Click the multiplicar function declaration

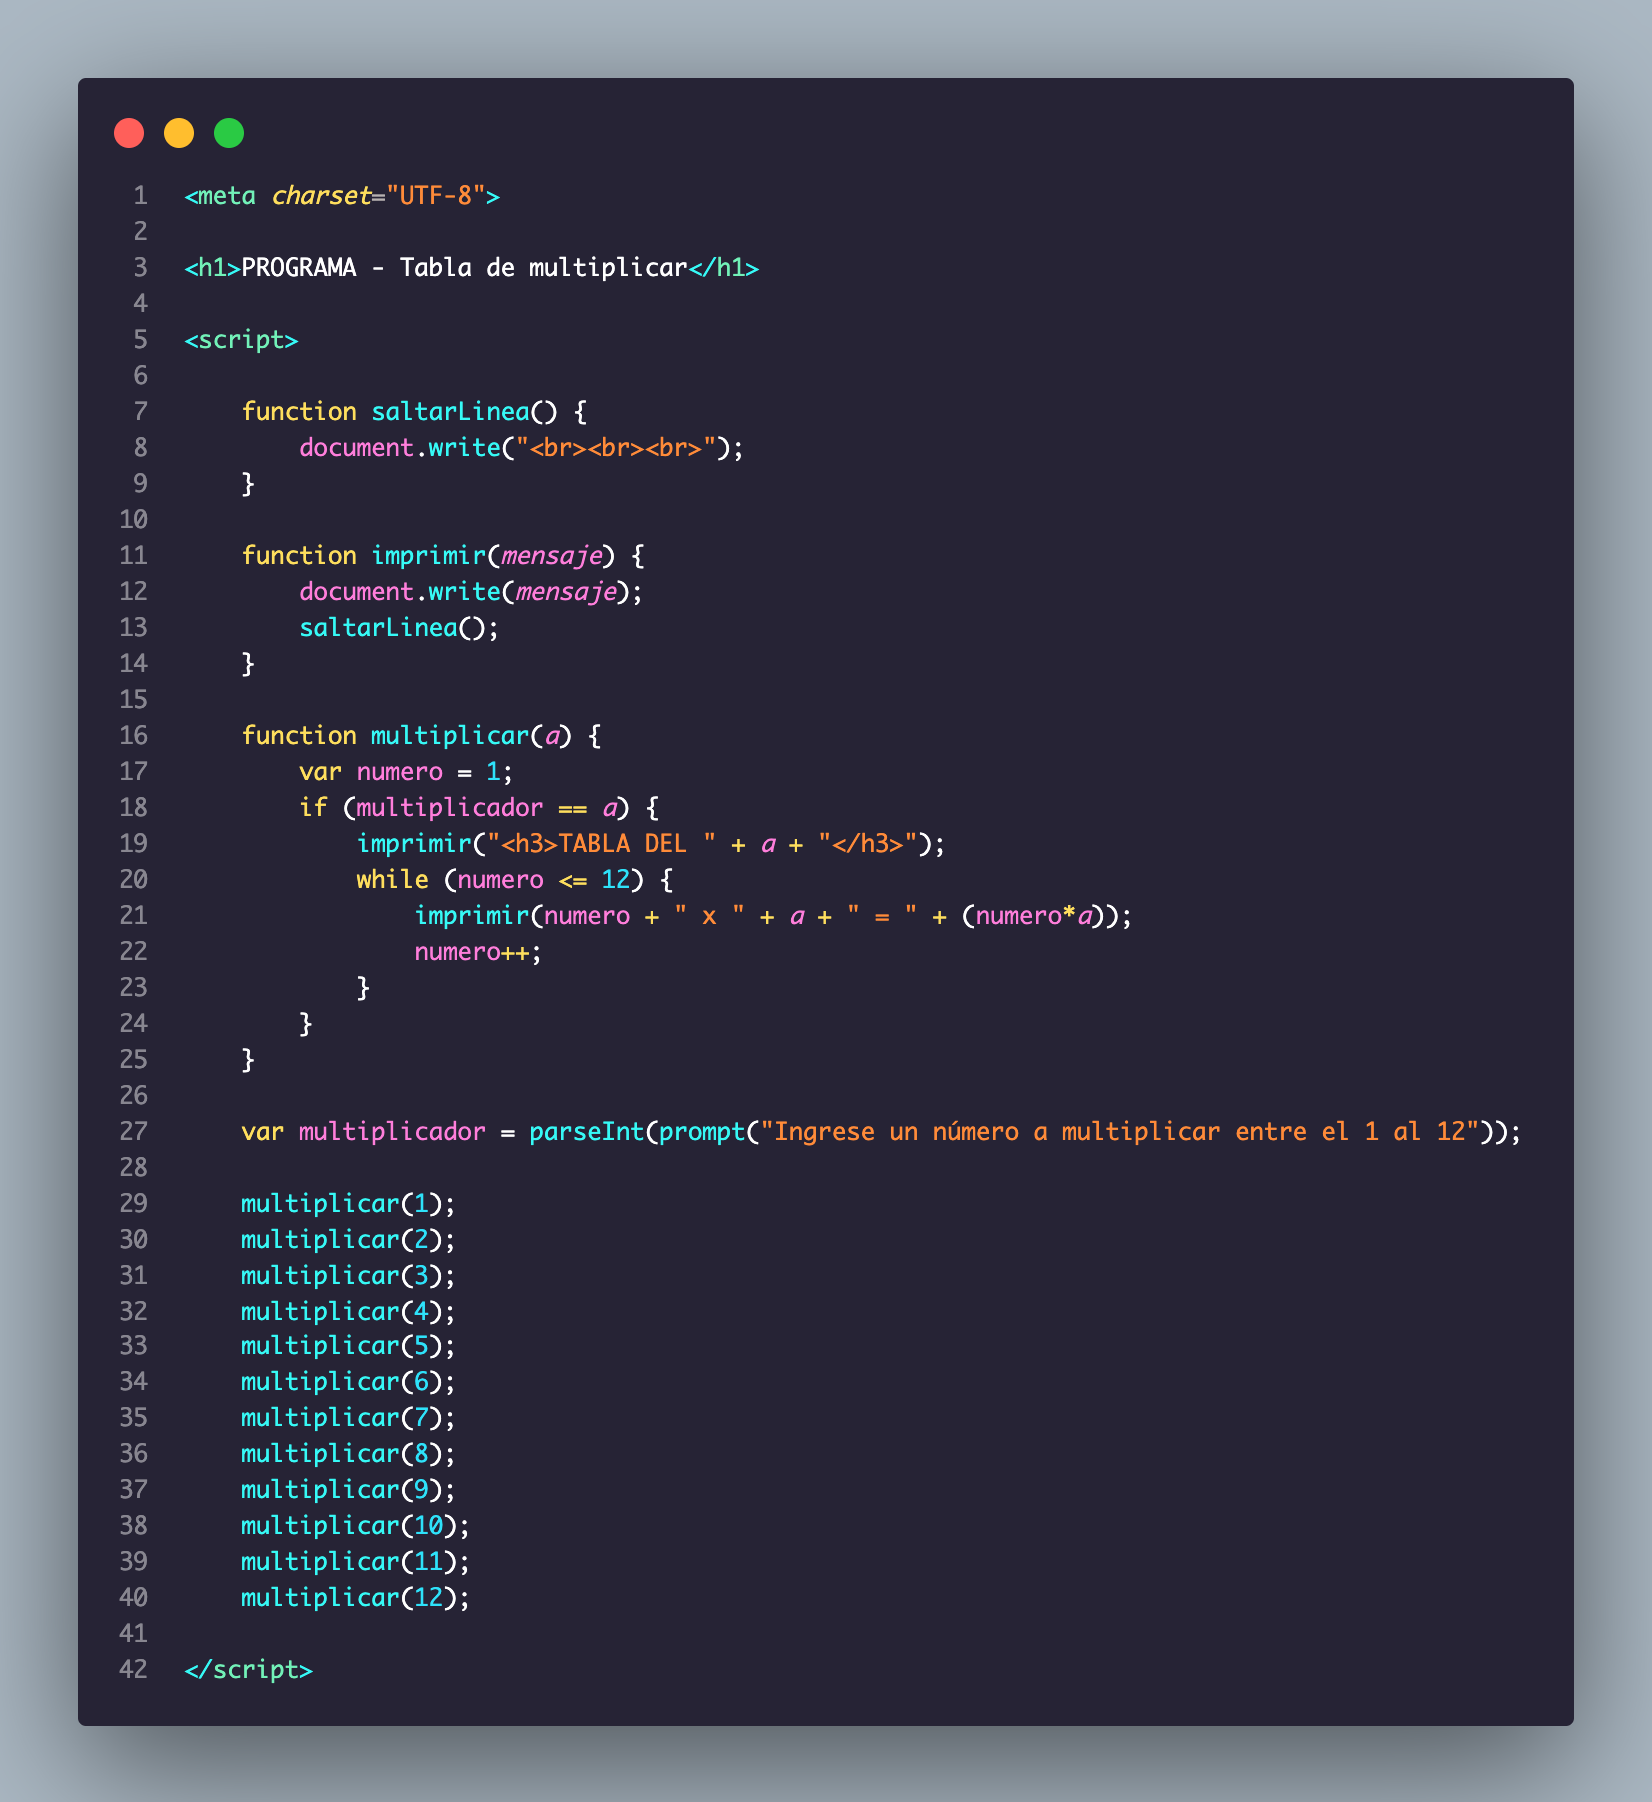(422, 736)
